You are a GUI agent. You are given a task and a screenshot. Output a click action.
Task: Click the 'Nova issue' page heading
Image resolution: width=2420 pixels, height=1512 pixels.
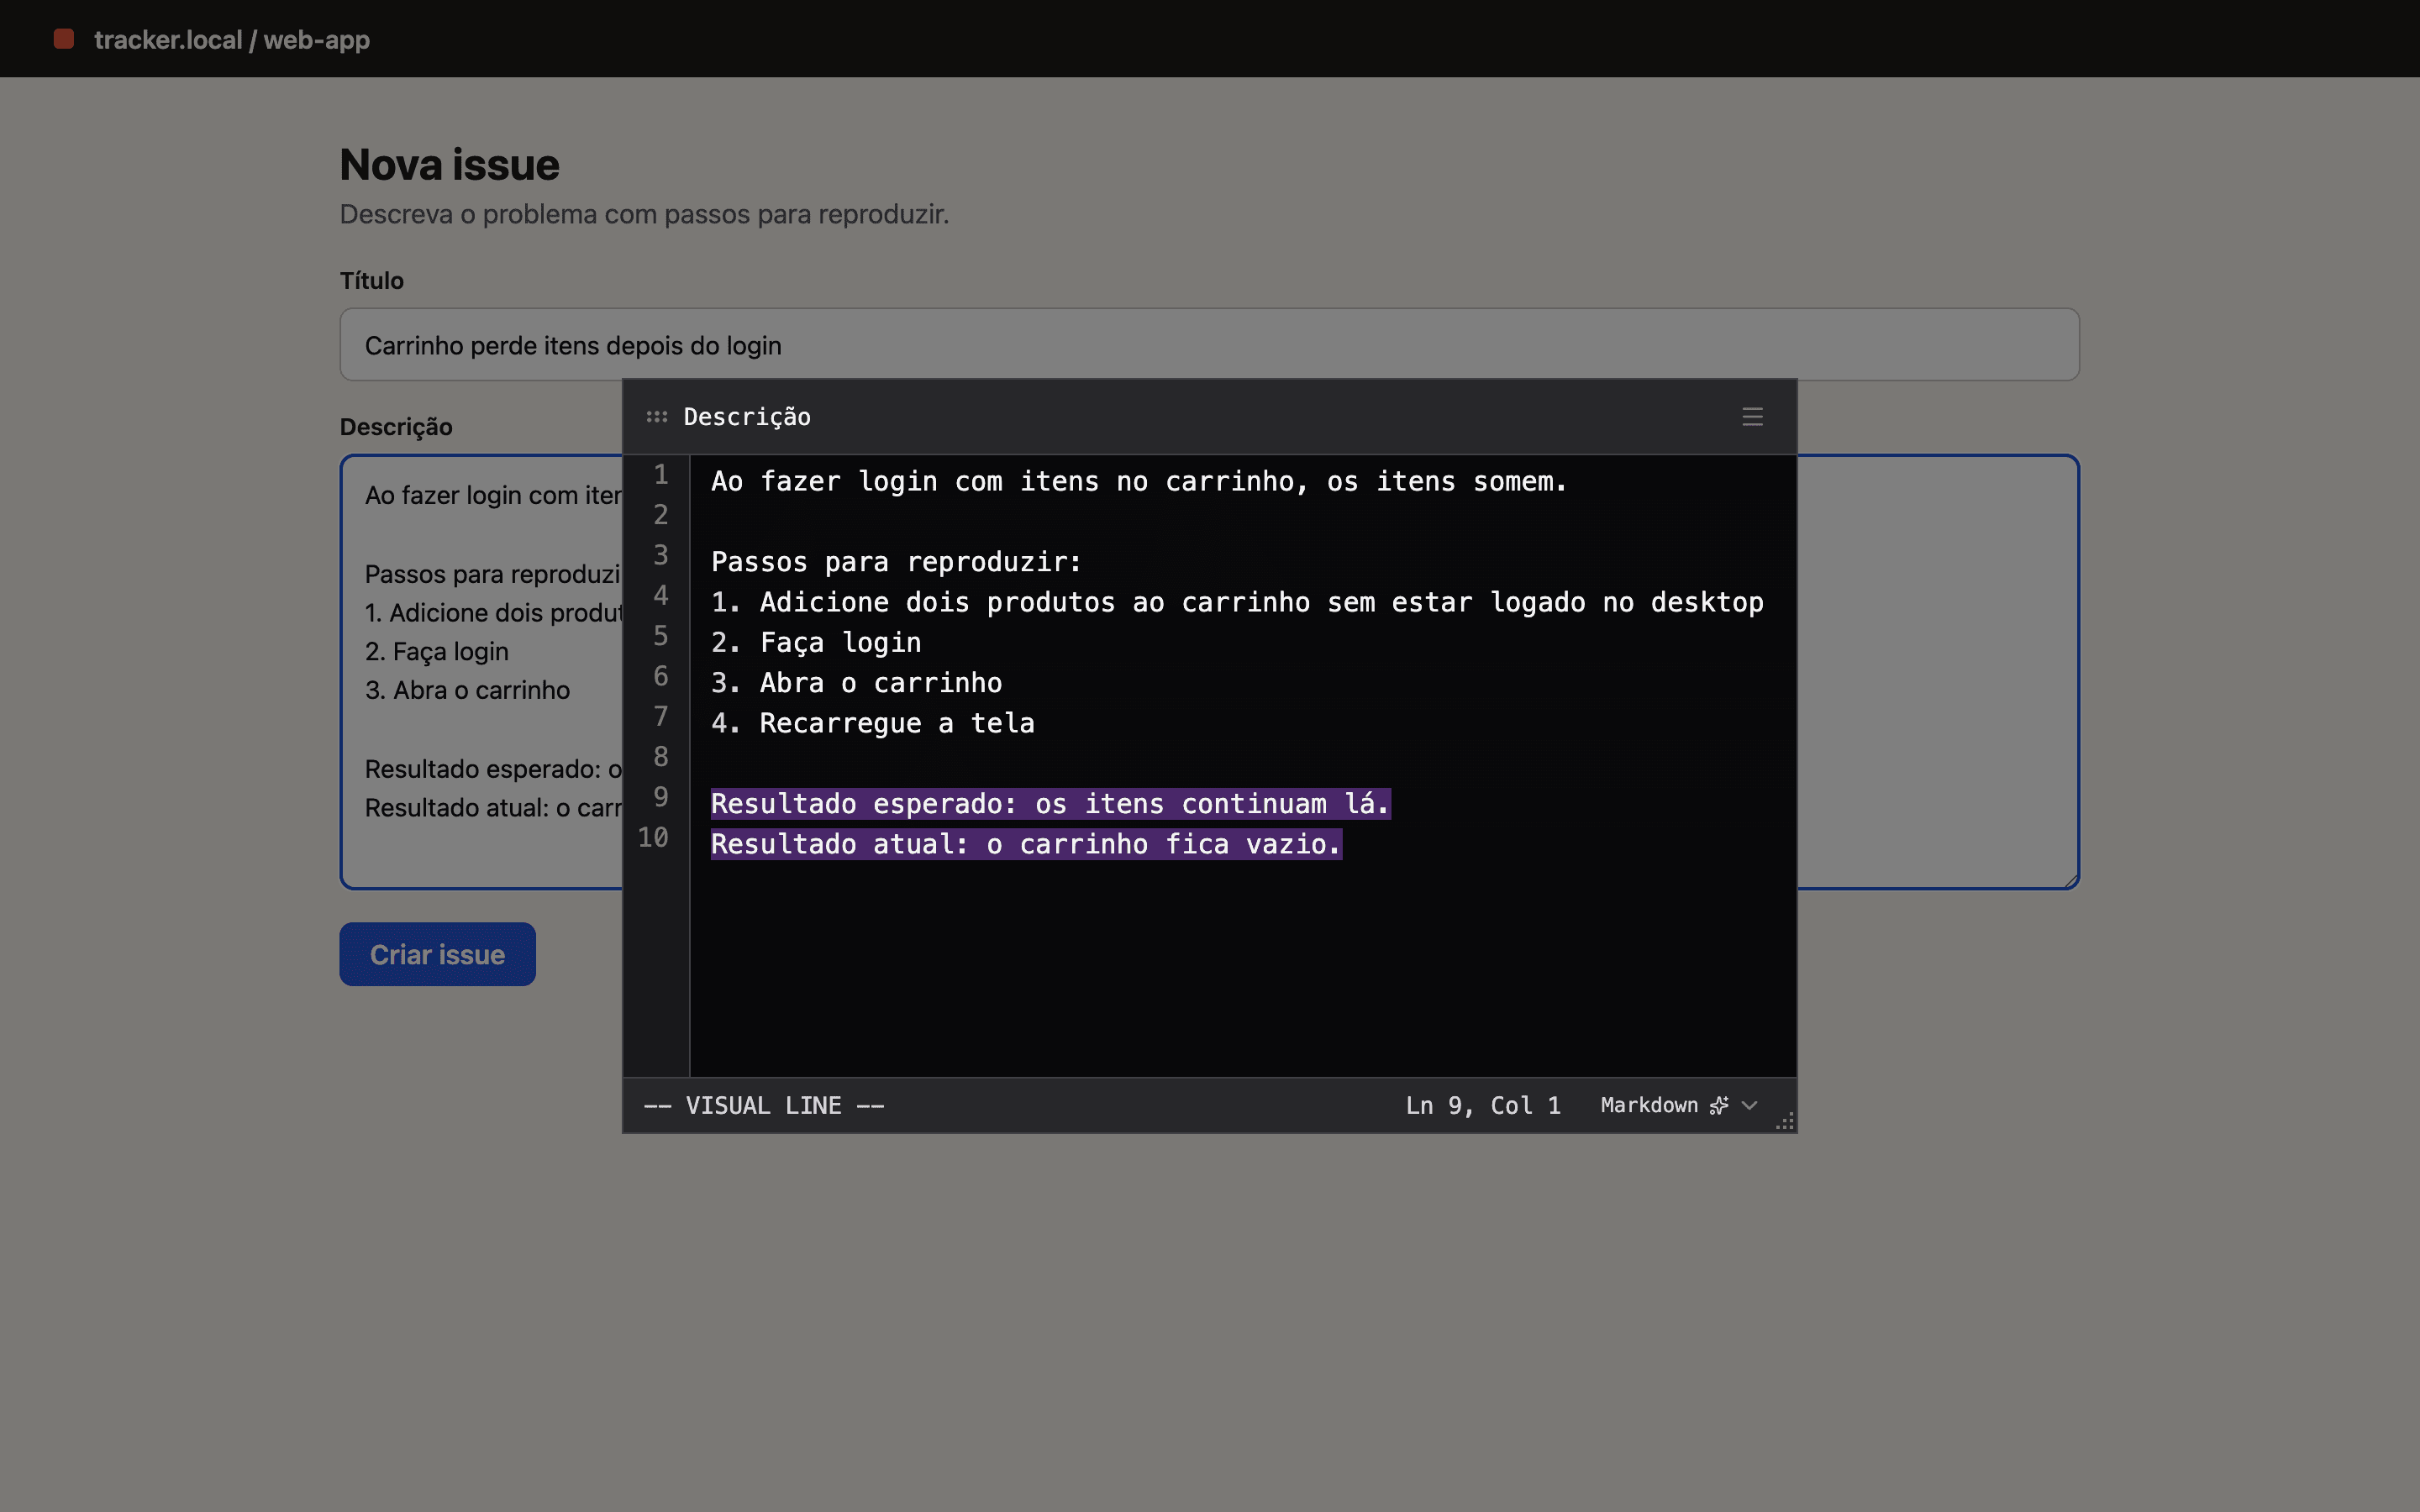(449, 165)
